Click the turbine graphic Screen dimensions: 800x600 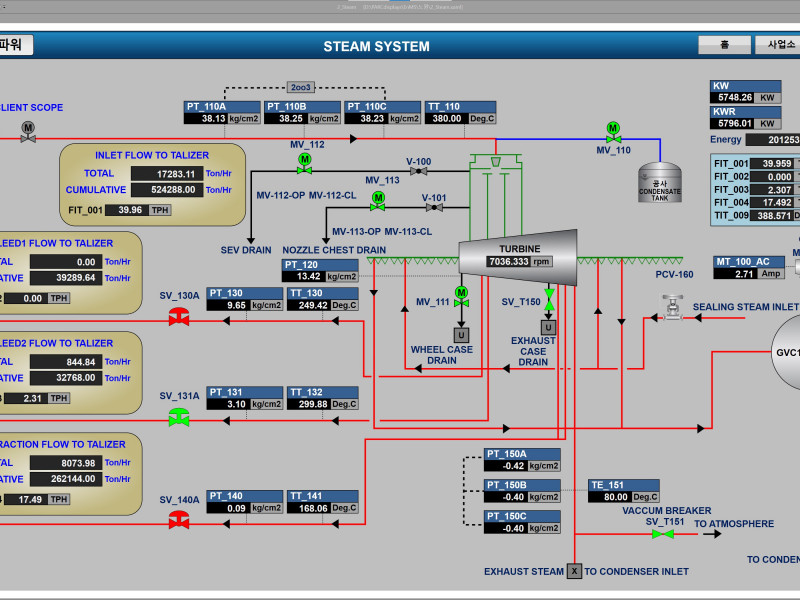(x=518, y=257)
